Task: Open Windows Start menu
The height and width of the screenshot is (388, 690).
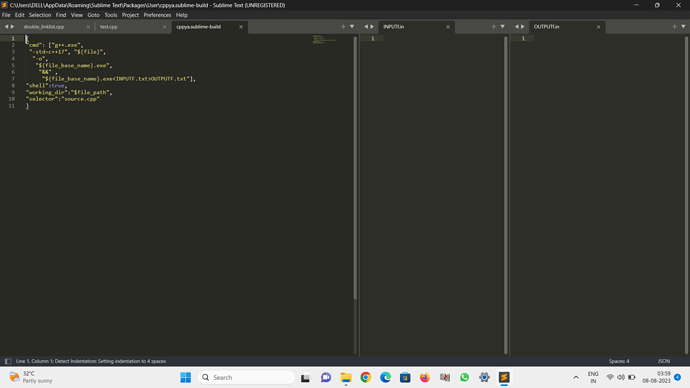Action: (x=186, y=377)
